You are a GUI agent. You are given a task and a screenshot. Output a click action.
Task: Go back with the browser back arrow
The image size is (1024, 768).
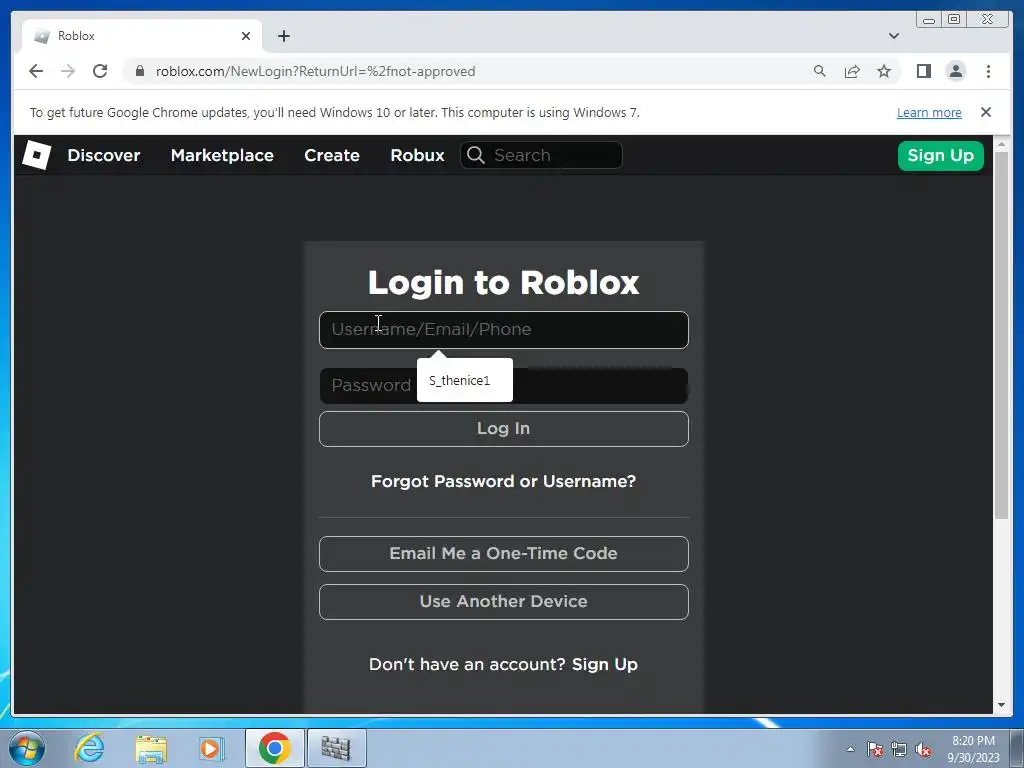(36, 71)
